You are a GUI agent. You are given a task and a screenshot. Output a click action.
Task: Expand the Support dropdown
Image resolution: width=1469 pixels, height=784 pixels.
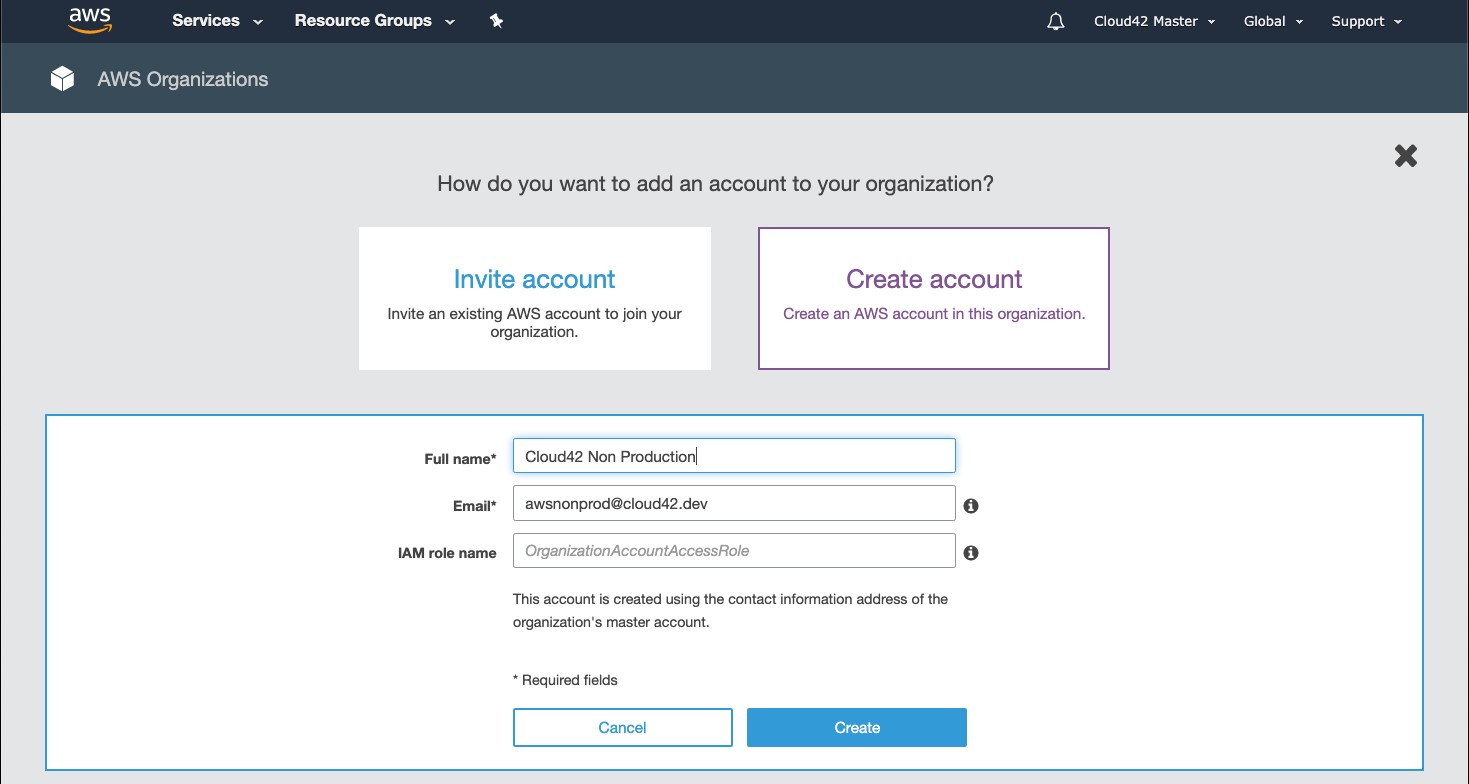point(1365,20)
